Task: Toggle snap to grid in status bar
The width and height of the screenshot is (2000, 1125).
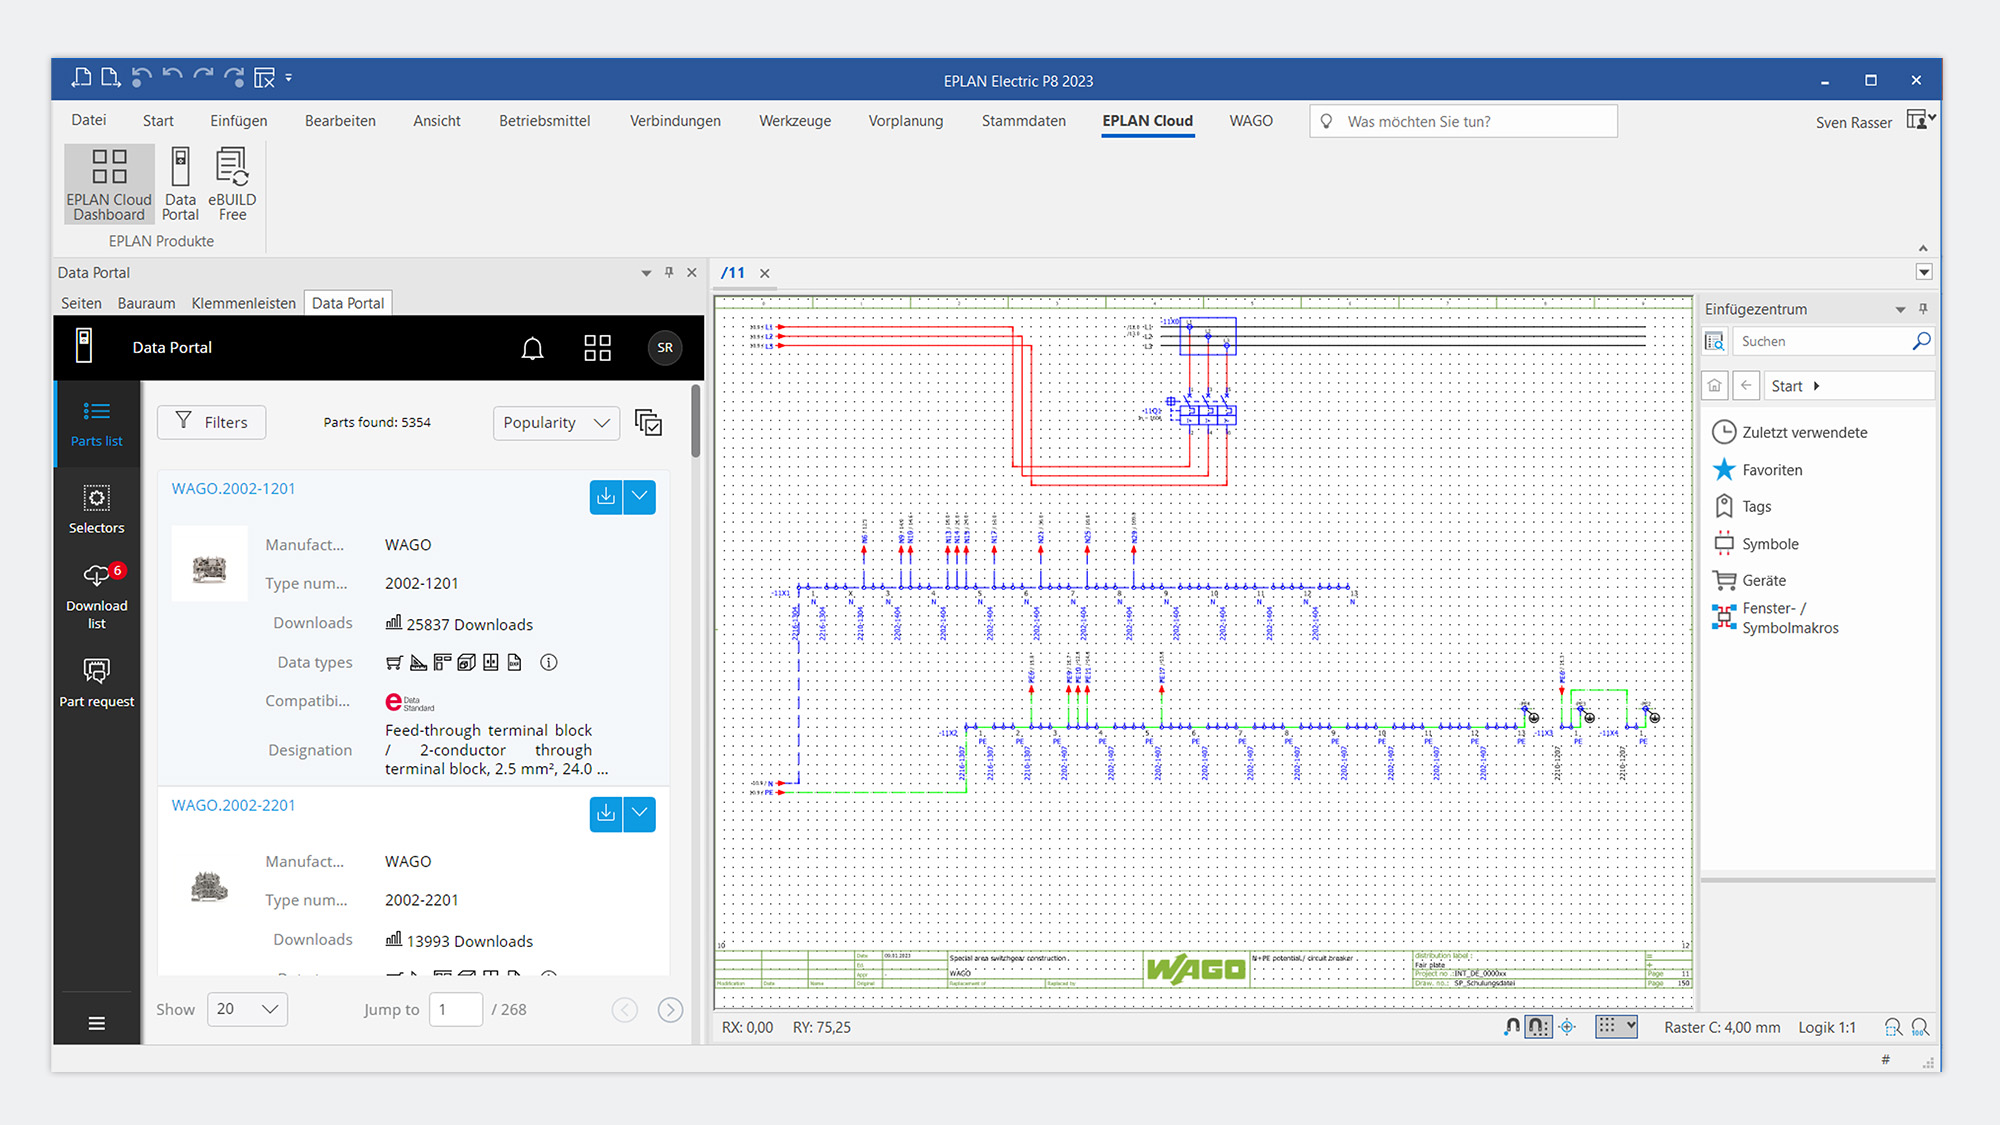Action: click(x=1539, y=1027)
